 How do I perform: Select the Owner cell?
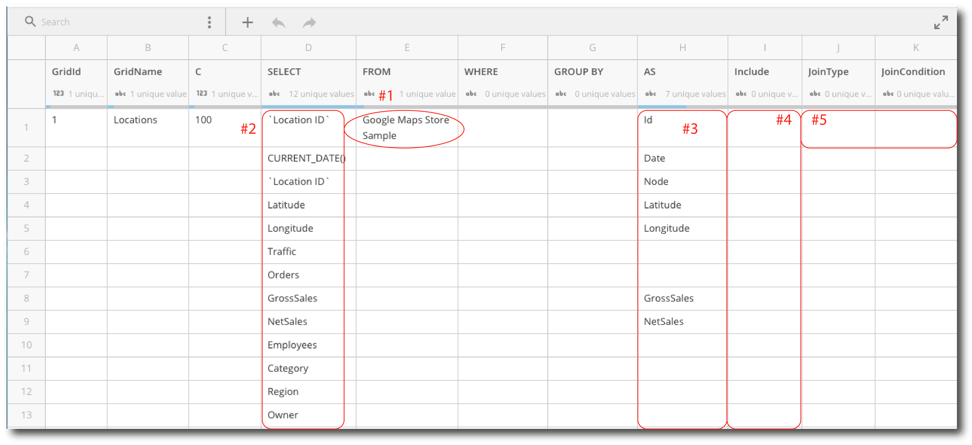point(309,415)
